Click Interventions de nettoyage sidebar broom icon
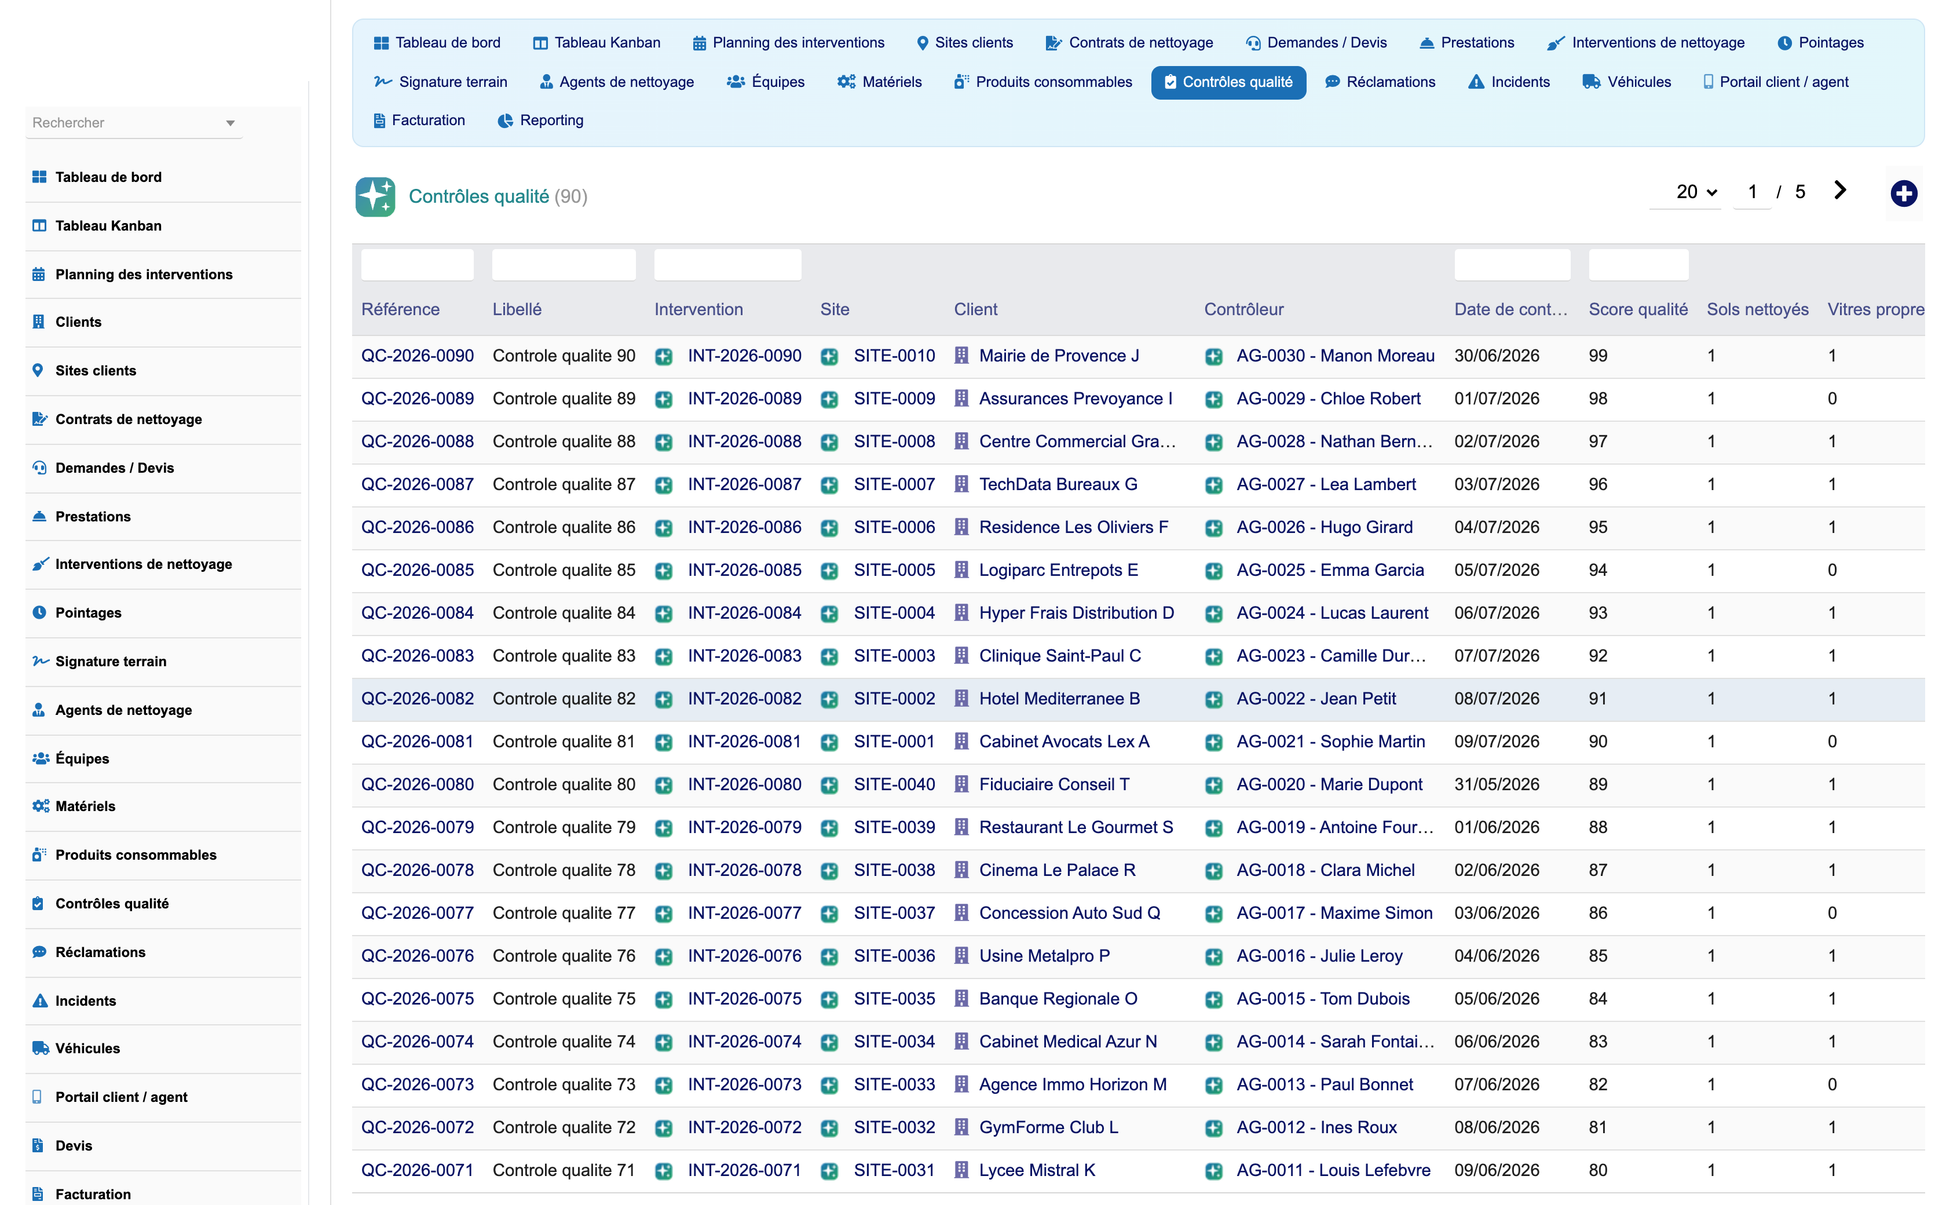1946x1205 pixels. tap(39, 564)
